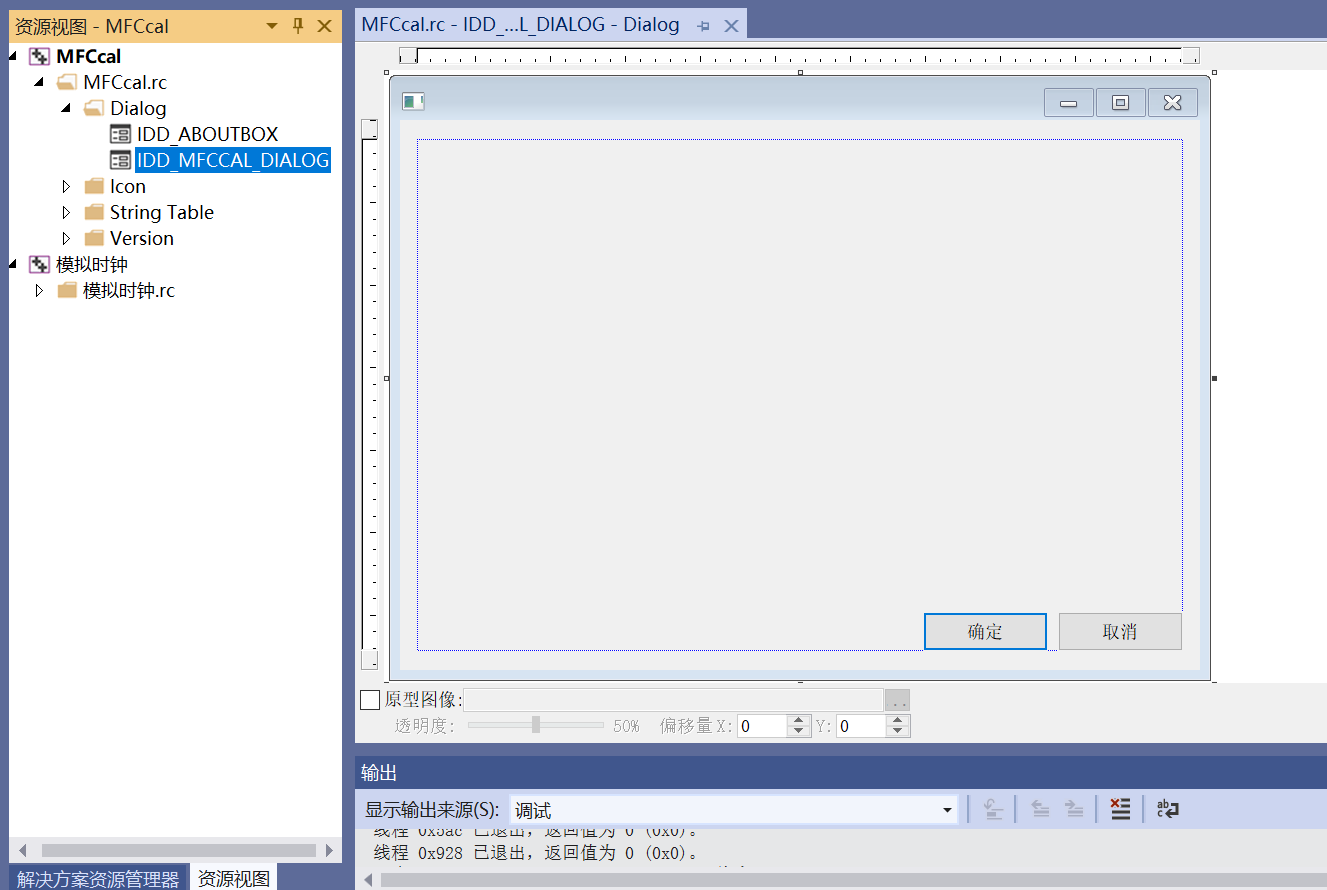This screenshot has width=1327, height=890.
Task: Click the 输出 panel title bar
Action: point(841,772)
